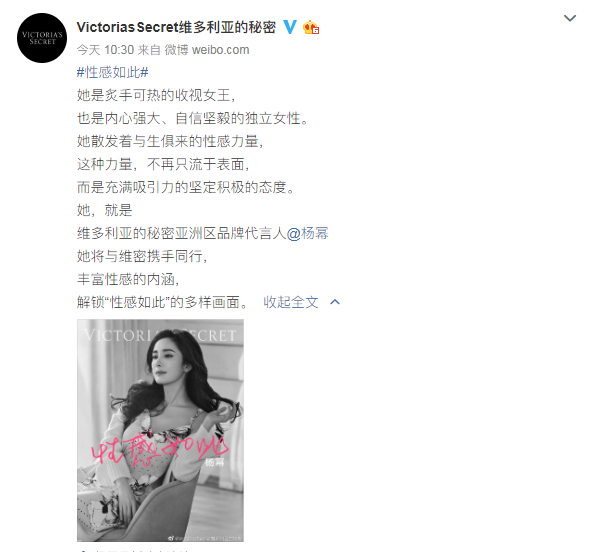This screenshot has width=589, height=552.
Task: Click the blue V verified badge
Action: point(290,27)
